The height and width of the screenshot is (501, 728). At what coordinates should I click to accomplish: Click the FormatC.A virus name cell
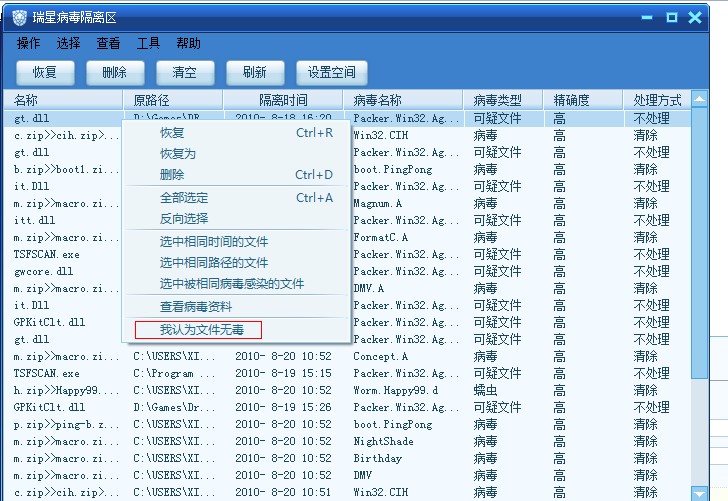click(381, 237)
